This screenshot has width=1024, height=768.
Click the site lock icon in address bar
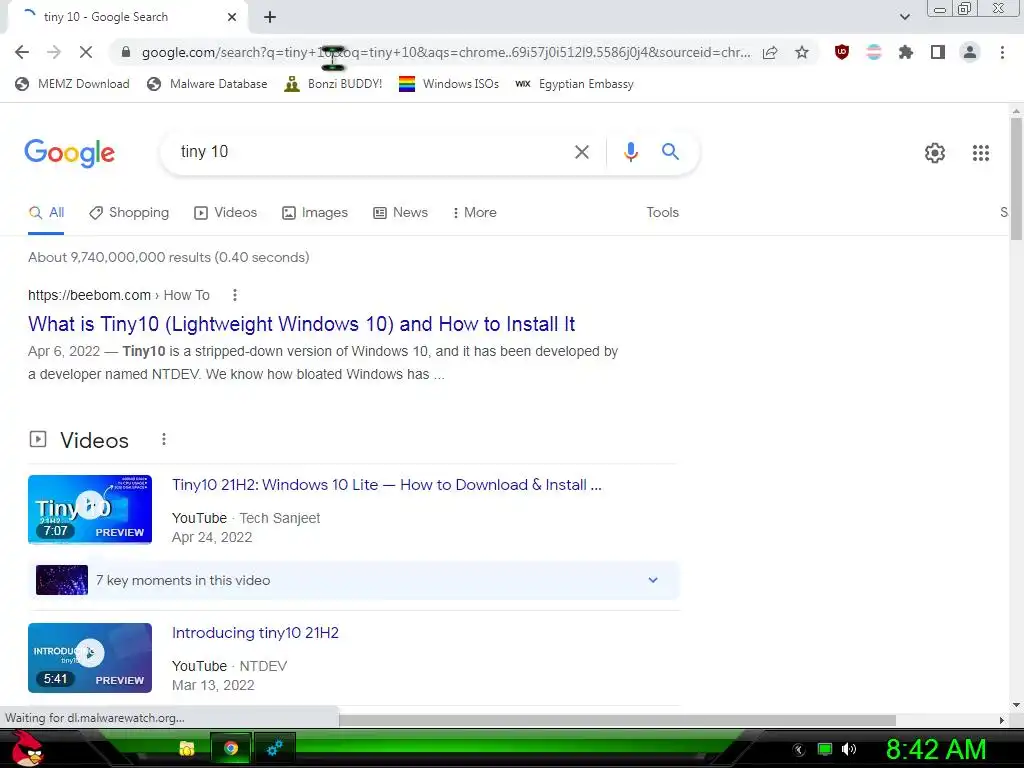click(126, 52)
